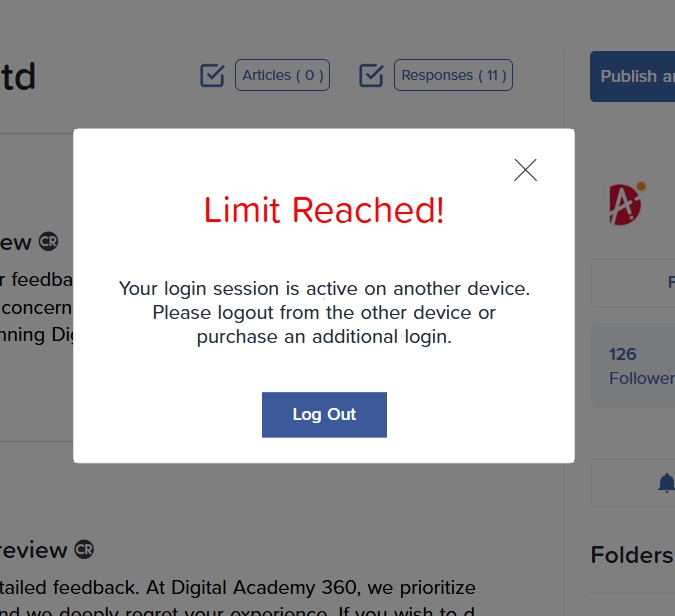675x616 pixels.
Task: Click the Log Out button
Action: click(324, 415)
